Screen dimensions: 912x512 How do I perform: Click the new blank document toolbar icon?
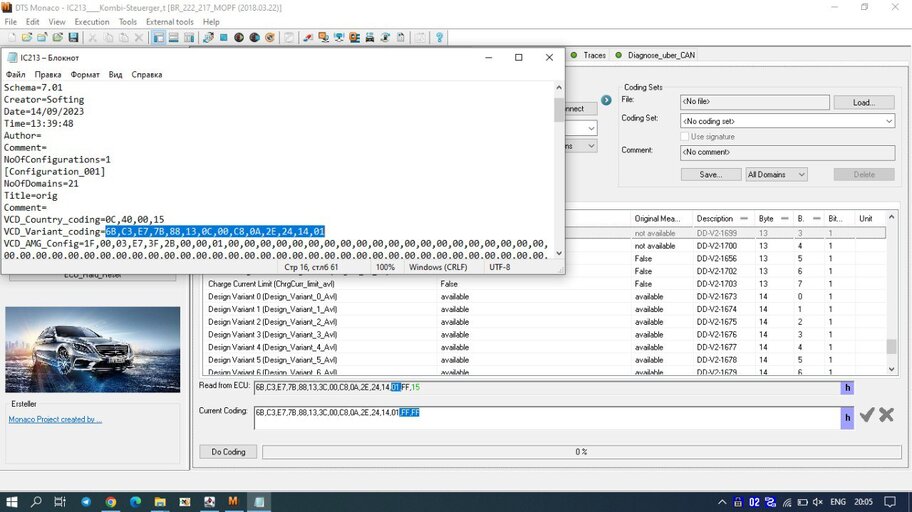pyautogui.click(x=11, y=38)
